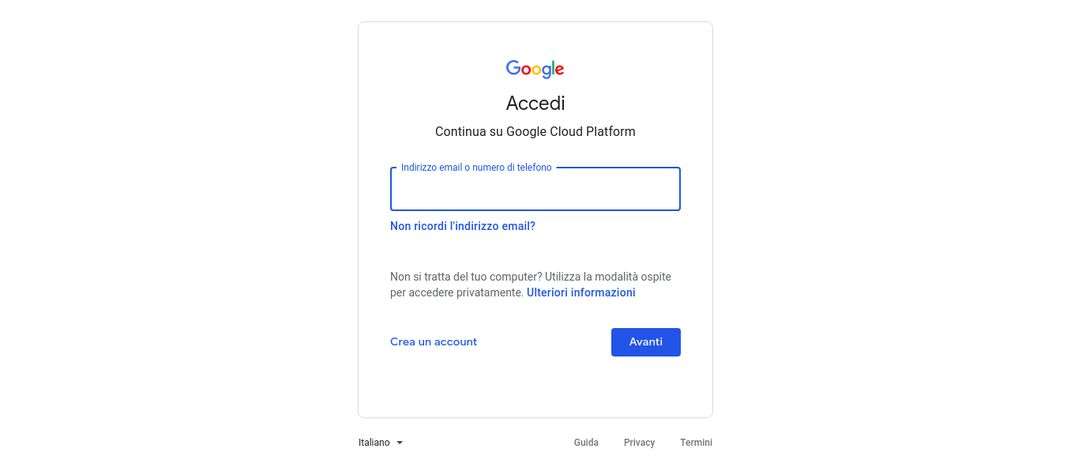Click 'Crea un account'

433,342
